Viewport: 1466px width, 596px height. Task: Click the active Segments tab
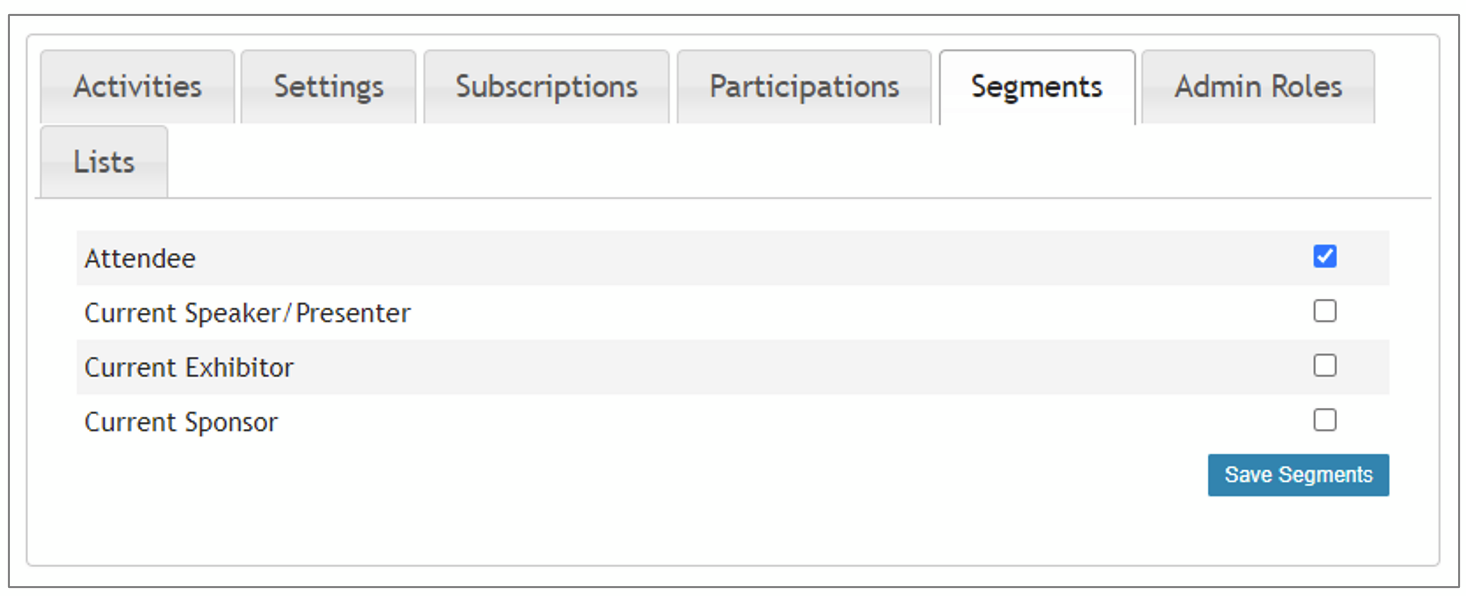(x=1036, y=87)
